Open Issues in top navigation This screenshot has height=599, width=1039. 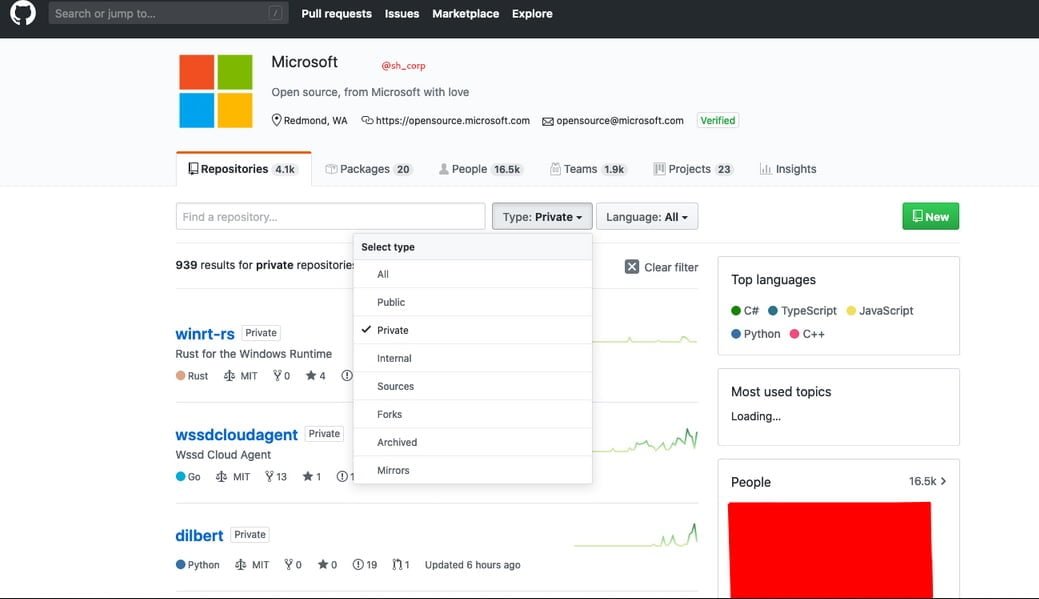(x=402, y=13)
